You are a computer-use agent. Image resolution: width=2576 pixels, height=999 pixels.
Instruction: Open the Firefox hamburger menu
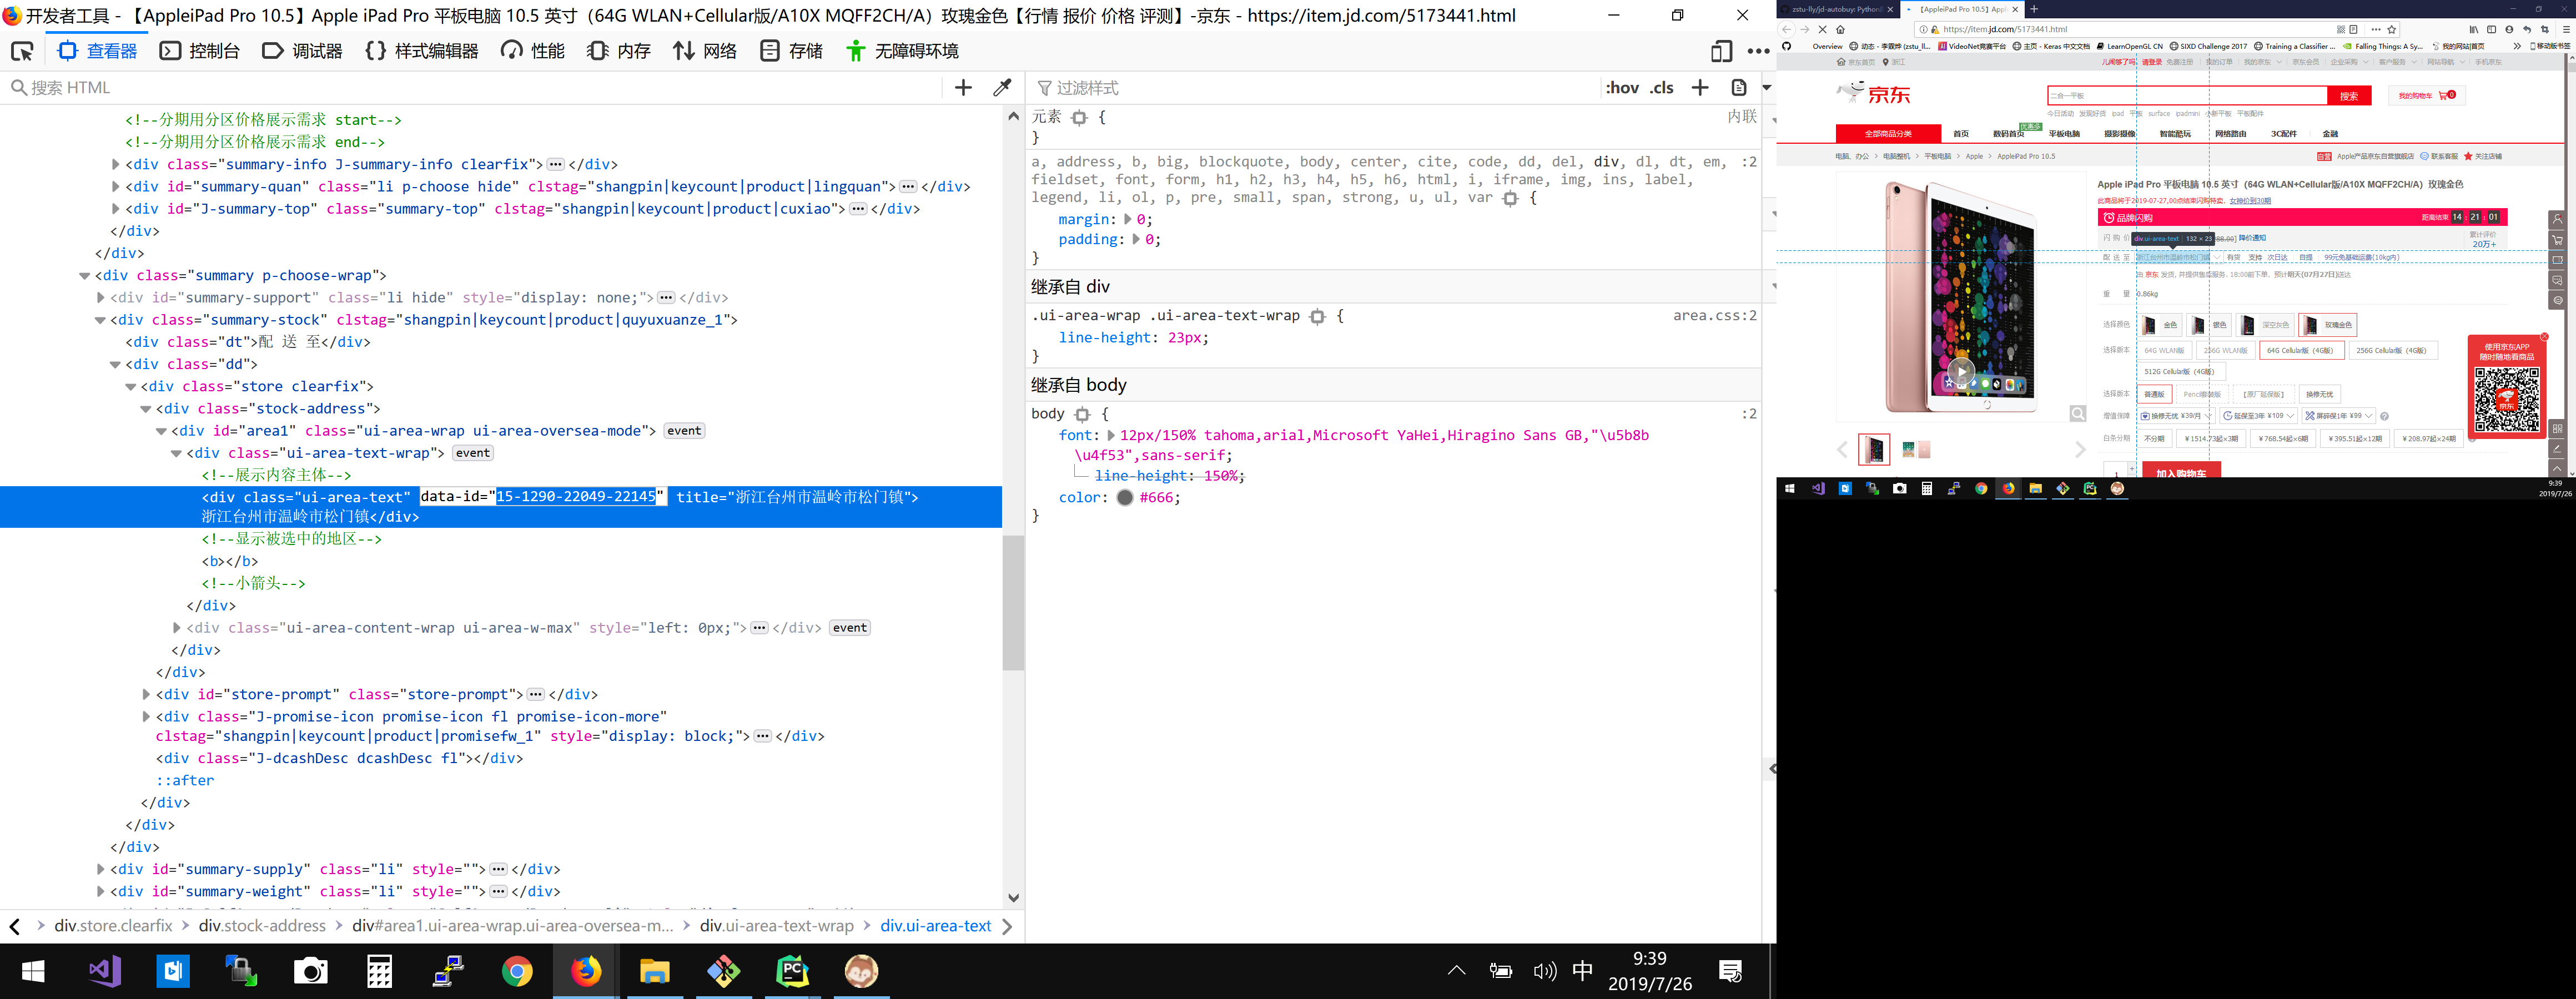click(2566, 29)
